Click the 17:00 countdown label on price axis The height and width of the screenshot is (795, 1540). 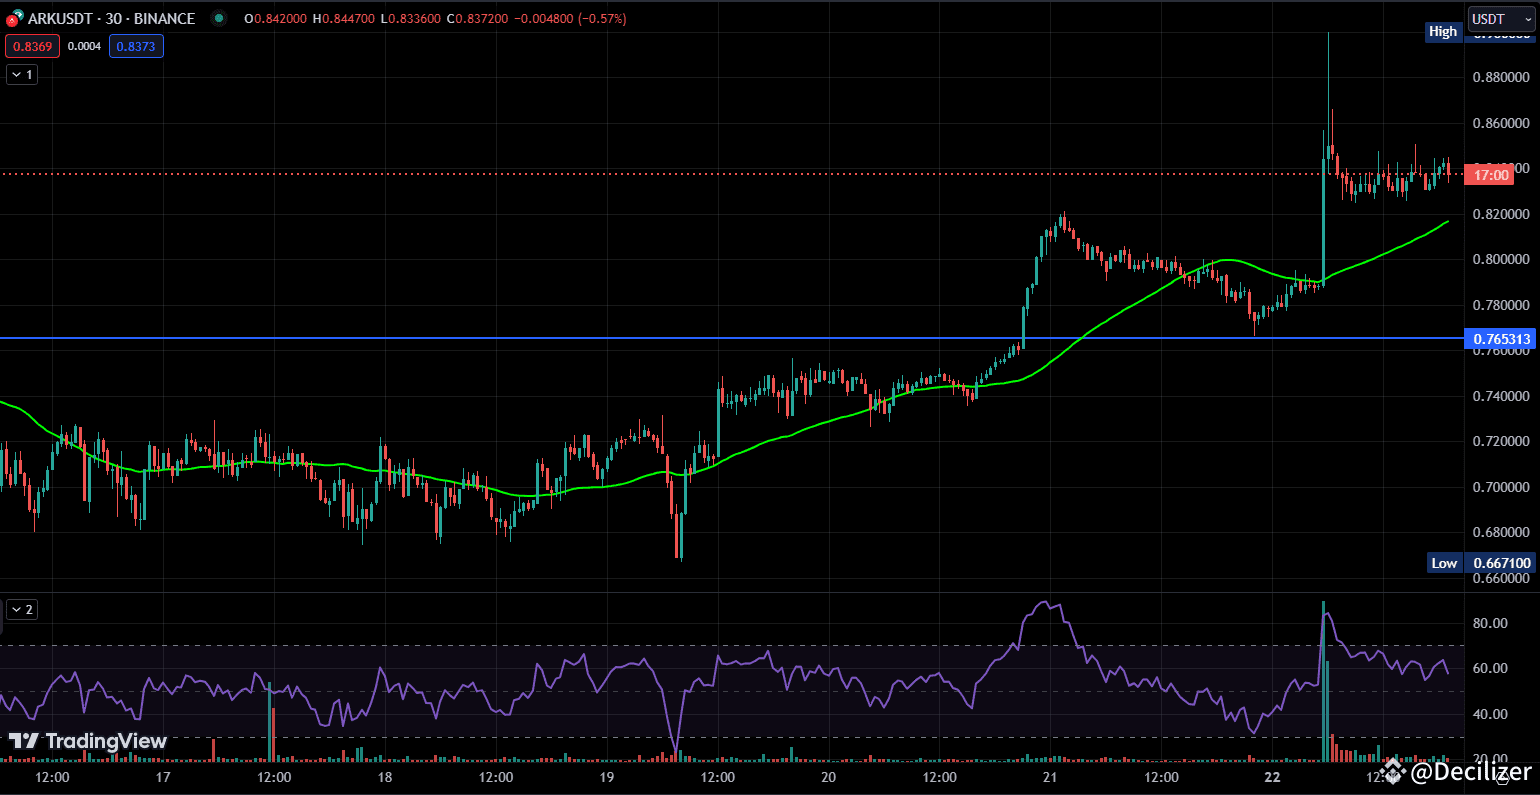coord(1490,175)
